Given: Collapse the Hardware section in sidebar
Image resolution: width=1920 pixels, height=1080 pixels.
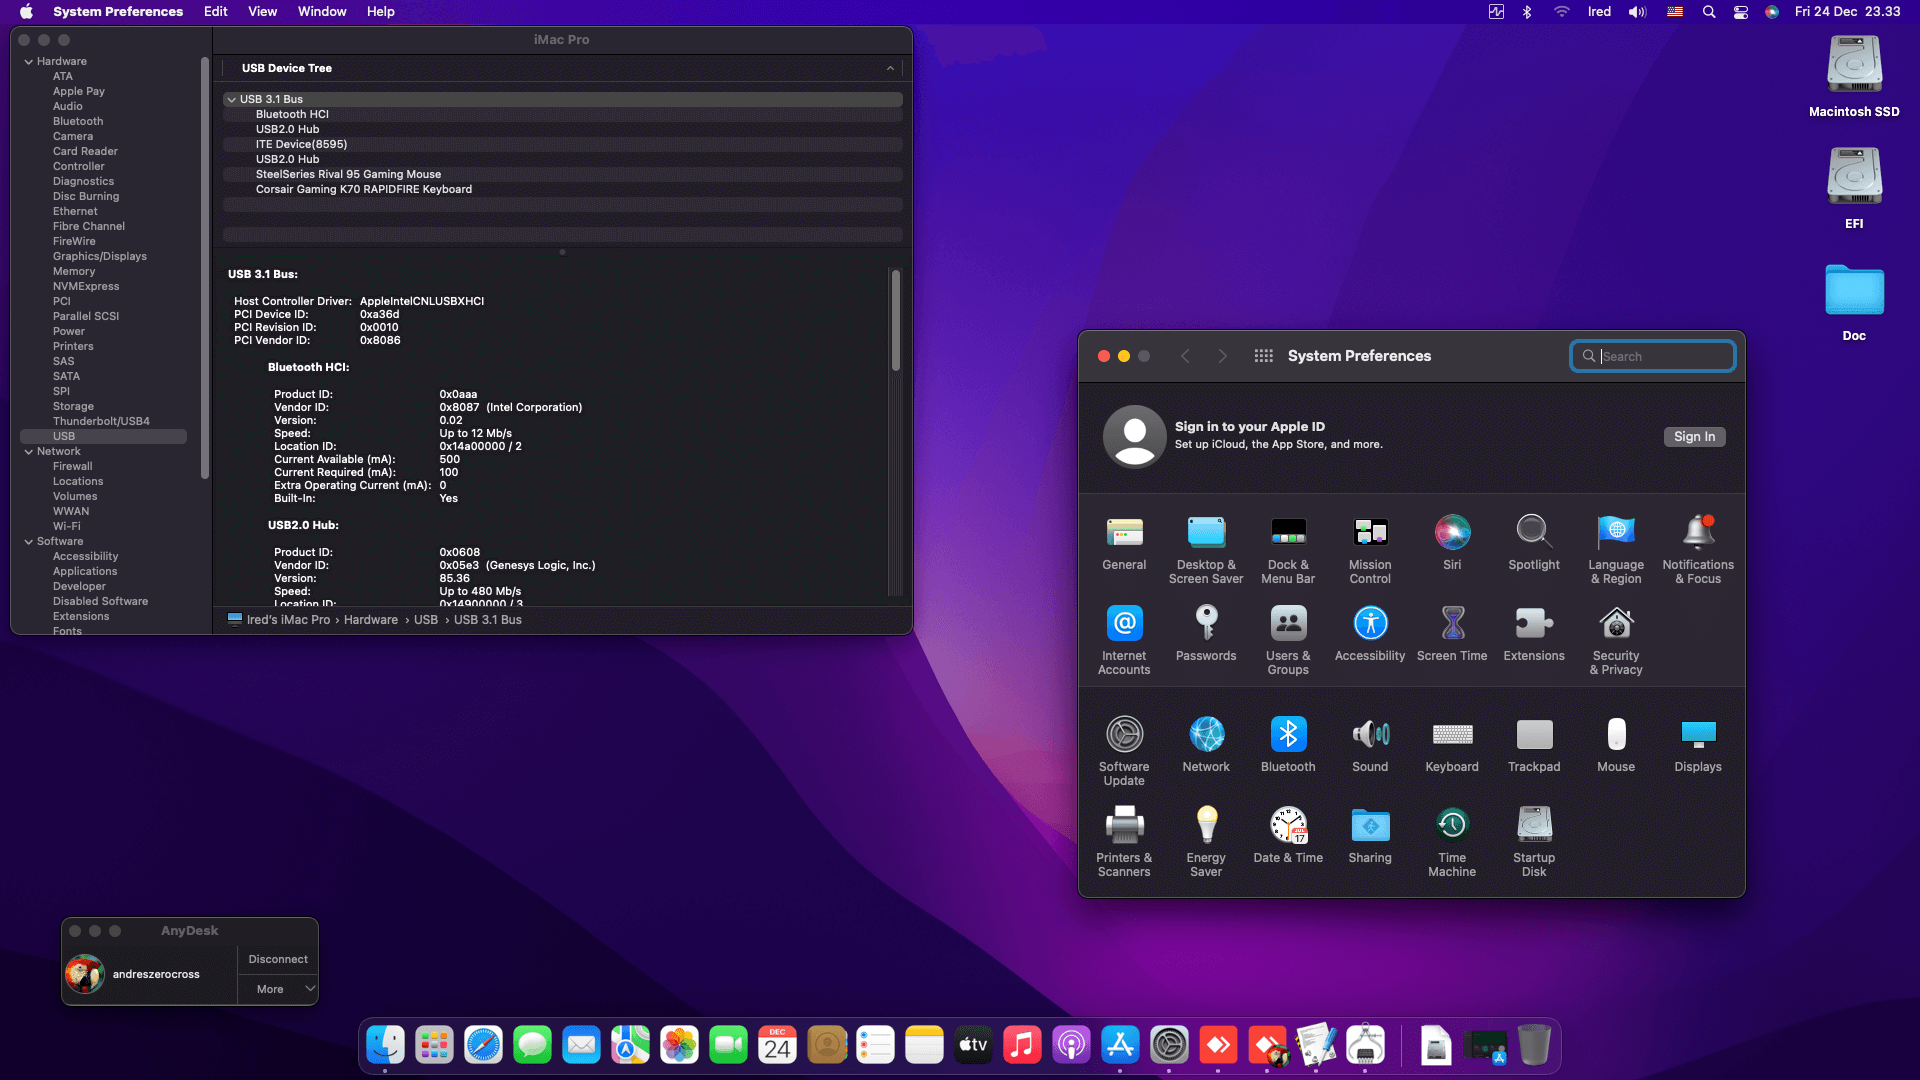Looking at the screenshot, I should pyautogui.click(x=29, y=62).
